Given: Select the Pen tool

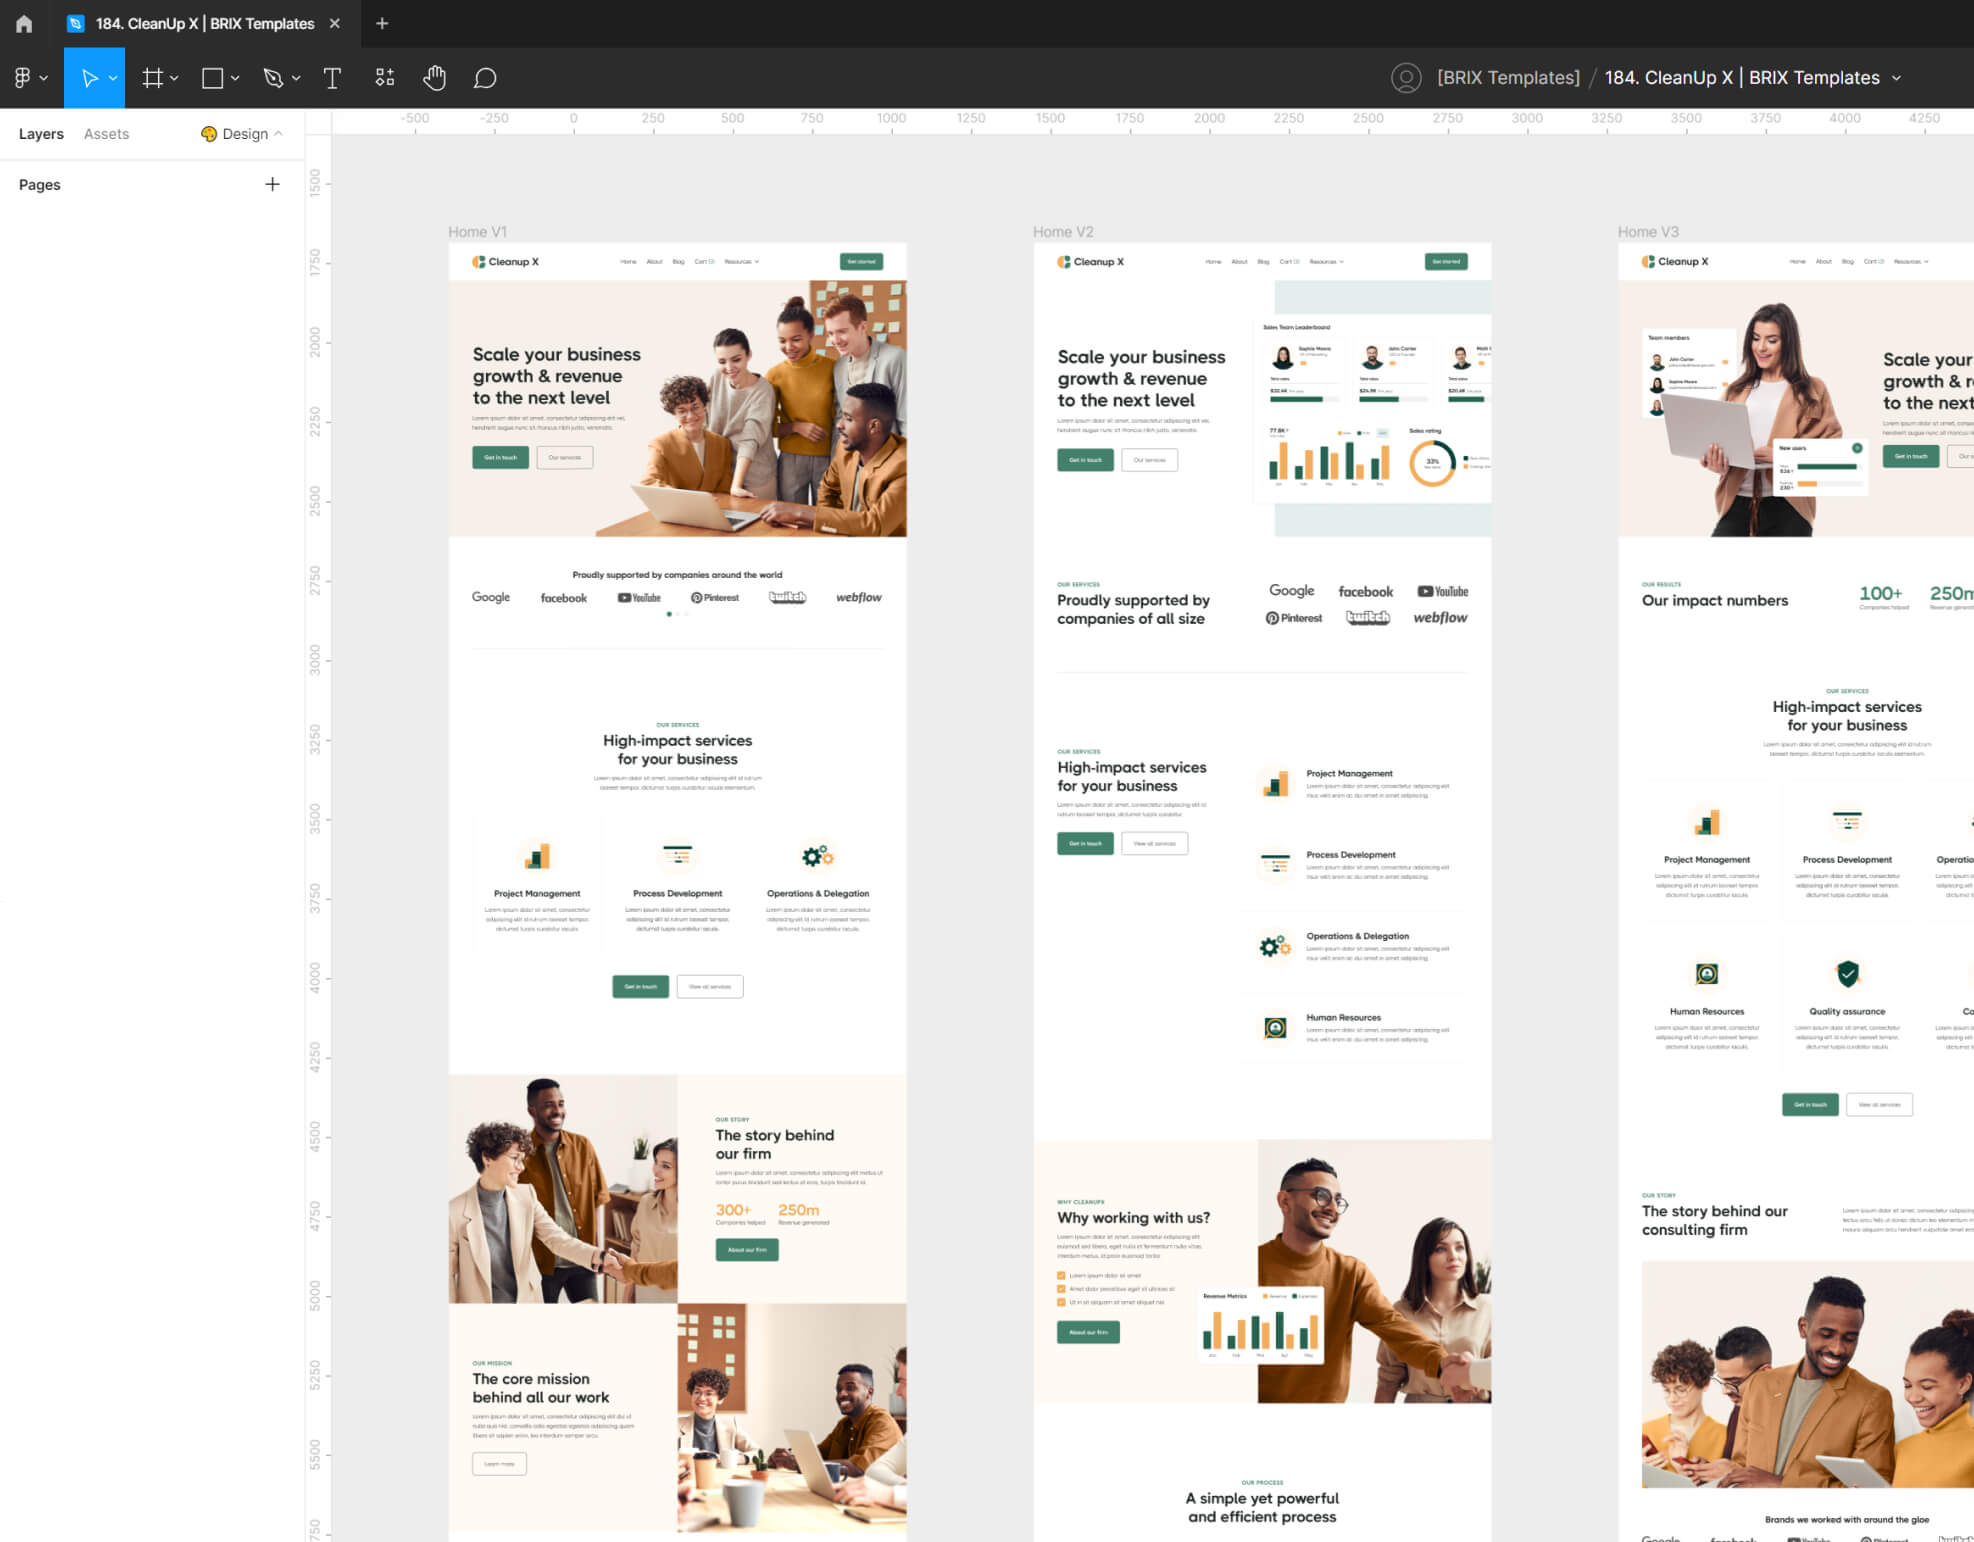Looking at the screenshot, I should click(273, 78).
